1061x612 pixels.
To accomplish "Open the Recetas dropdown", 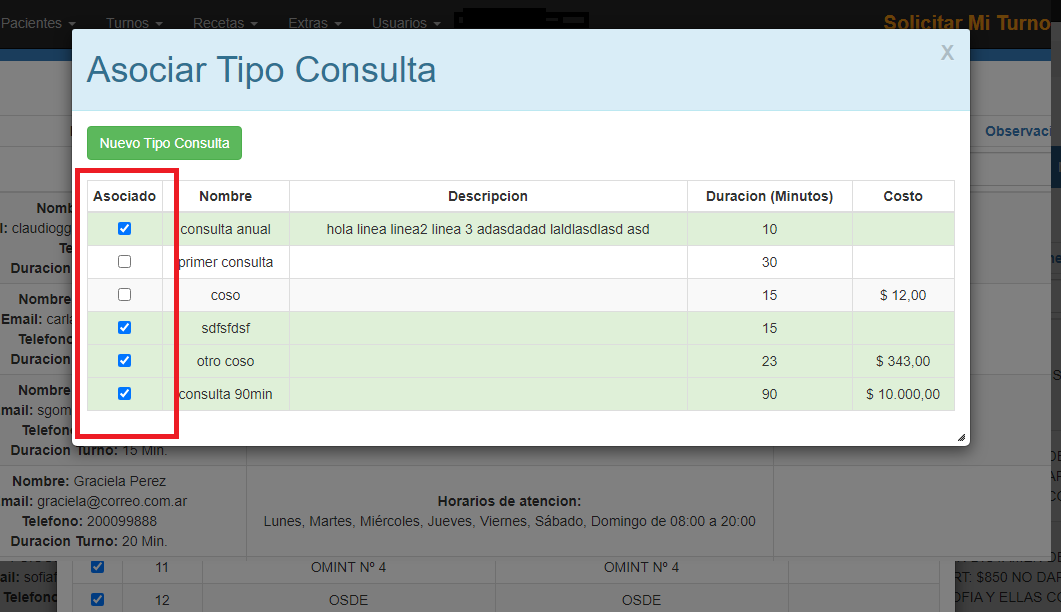I will [225, 22].
